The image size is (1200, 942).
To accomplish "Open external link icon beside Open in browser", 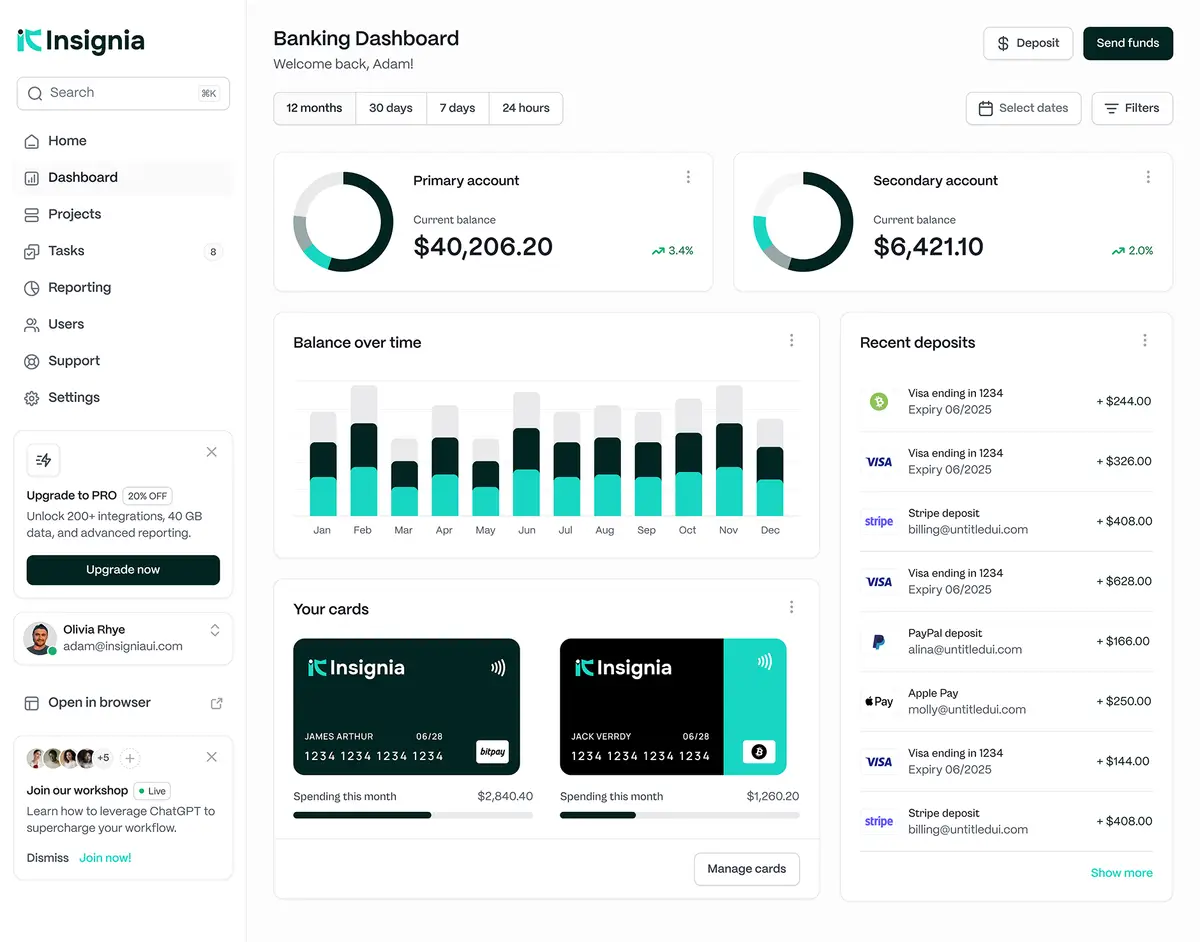I will pyautogui.click(x=216, y=703).
